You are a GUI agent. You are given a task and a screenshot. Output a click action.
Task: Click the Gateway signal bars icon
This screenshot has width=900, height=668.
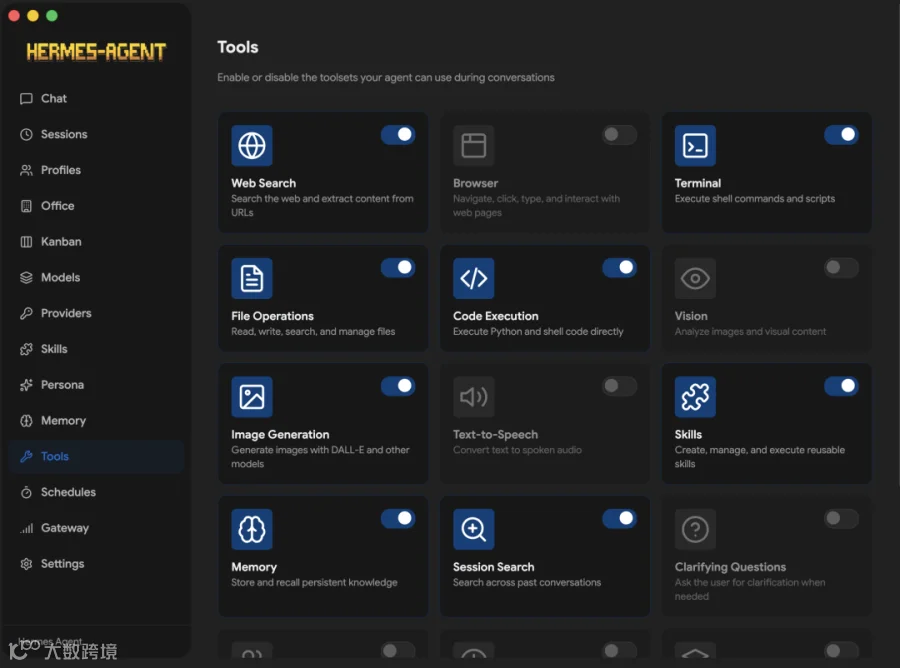(26, 528)
